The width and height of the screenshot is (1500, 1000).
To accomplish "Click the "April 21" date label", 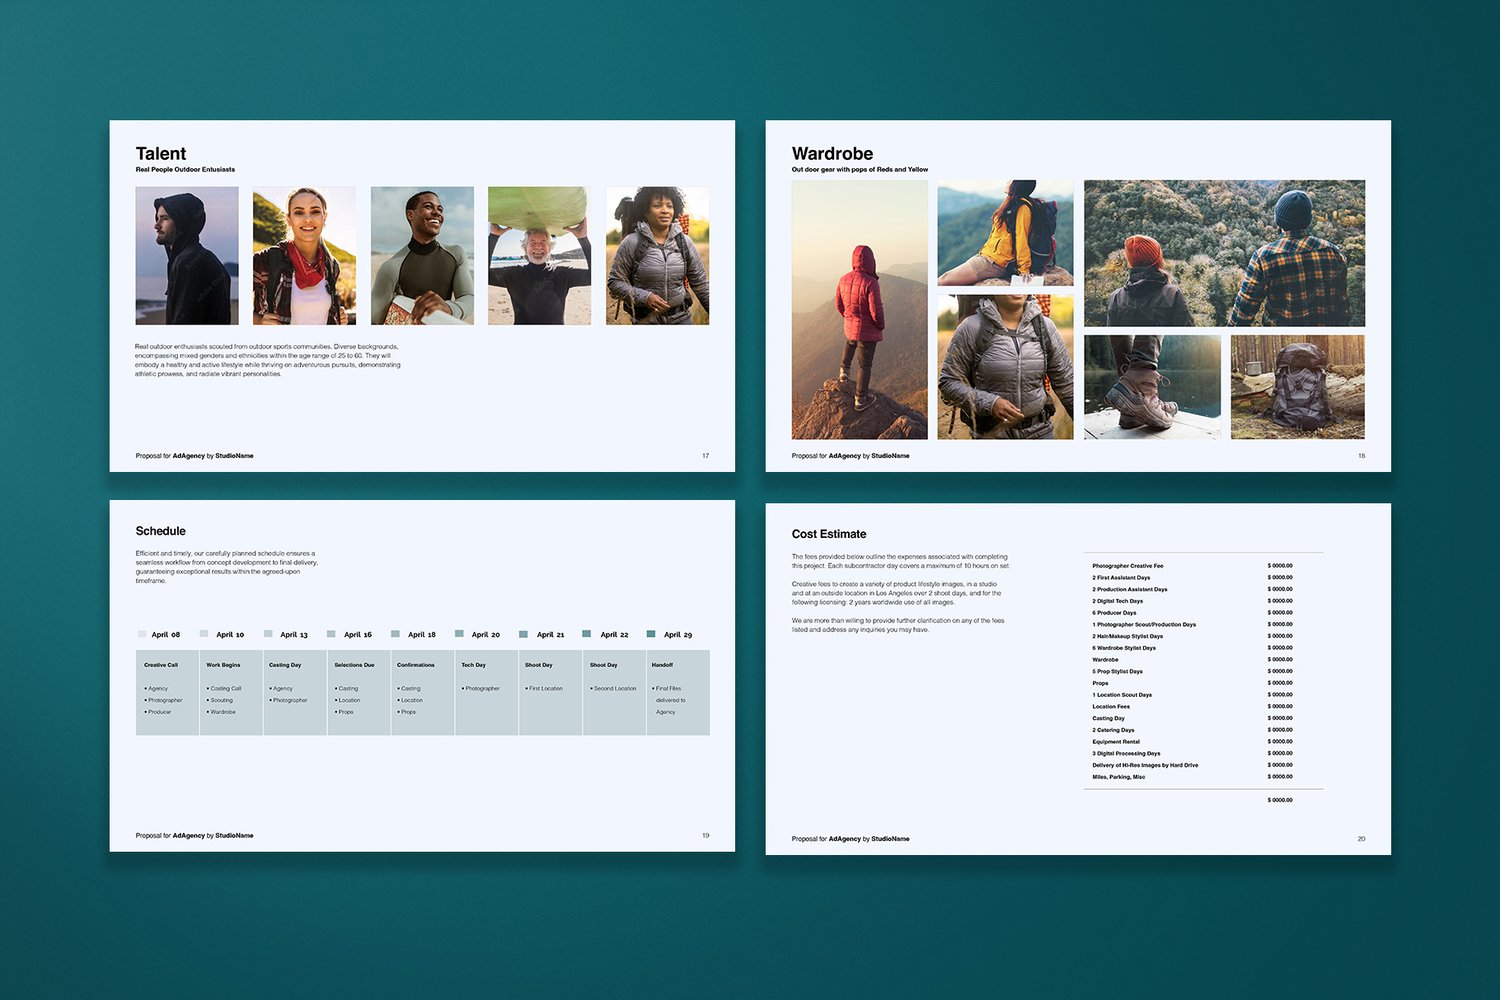I will pyautogui.click(x=550, y=635).
